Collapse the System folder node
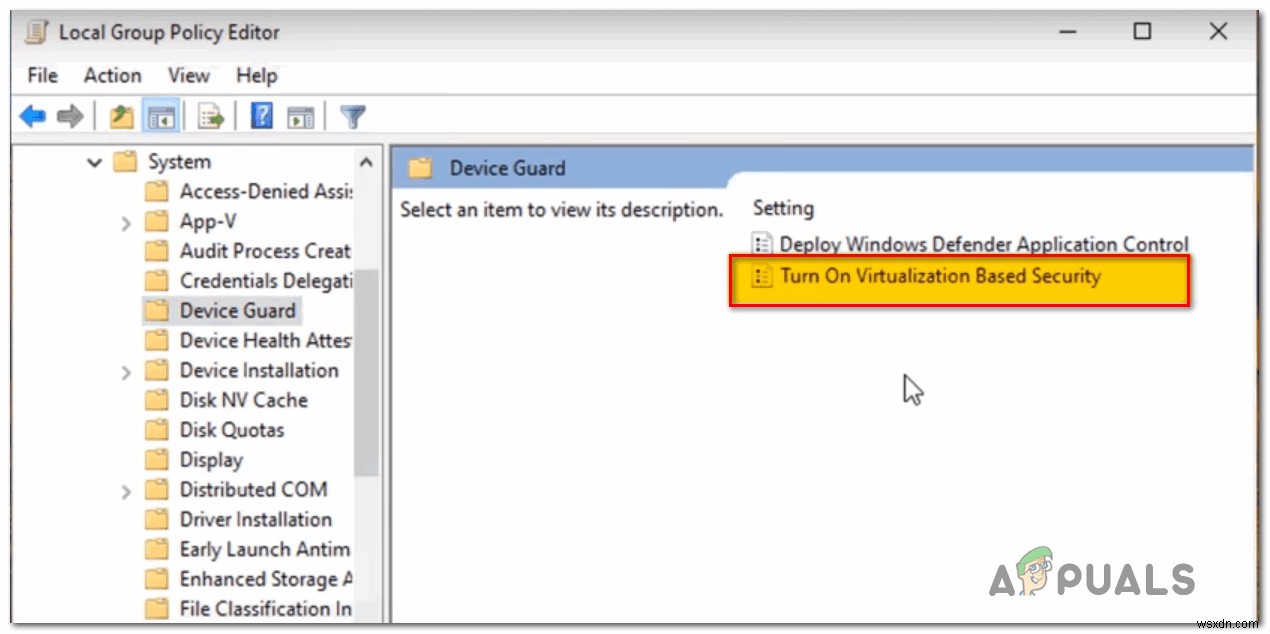The height and width of the screenshot is (634, 1270). pyautogui.click(x=94, y=161)
